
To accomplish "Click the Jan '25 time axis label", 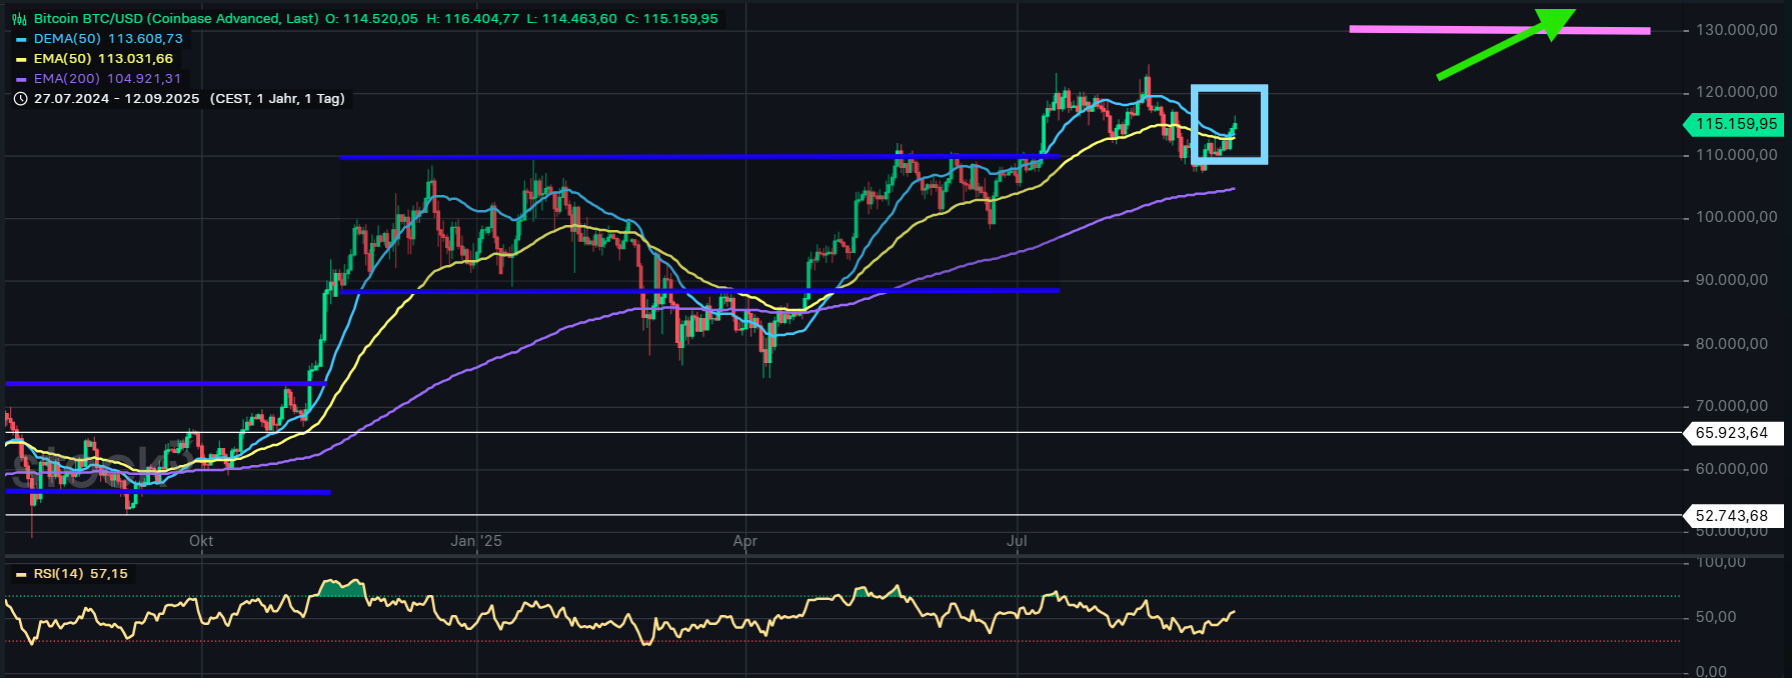I will [476, 541].
